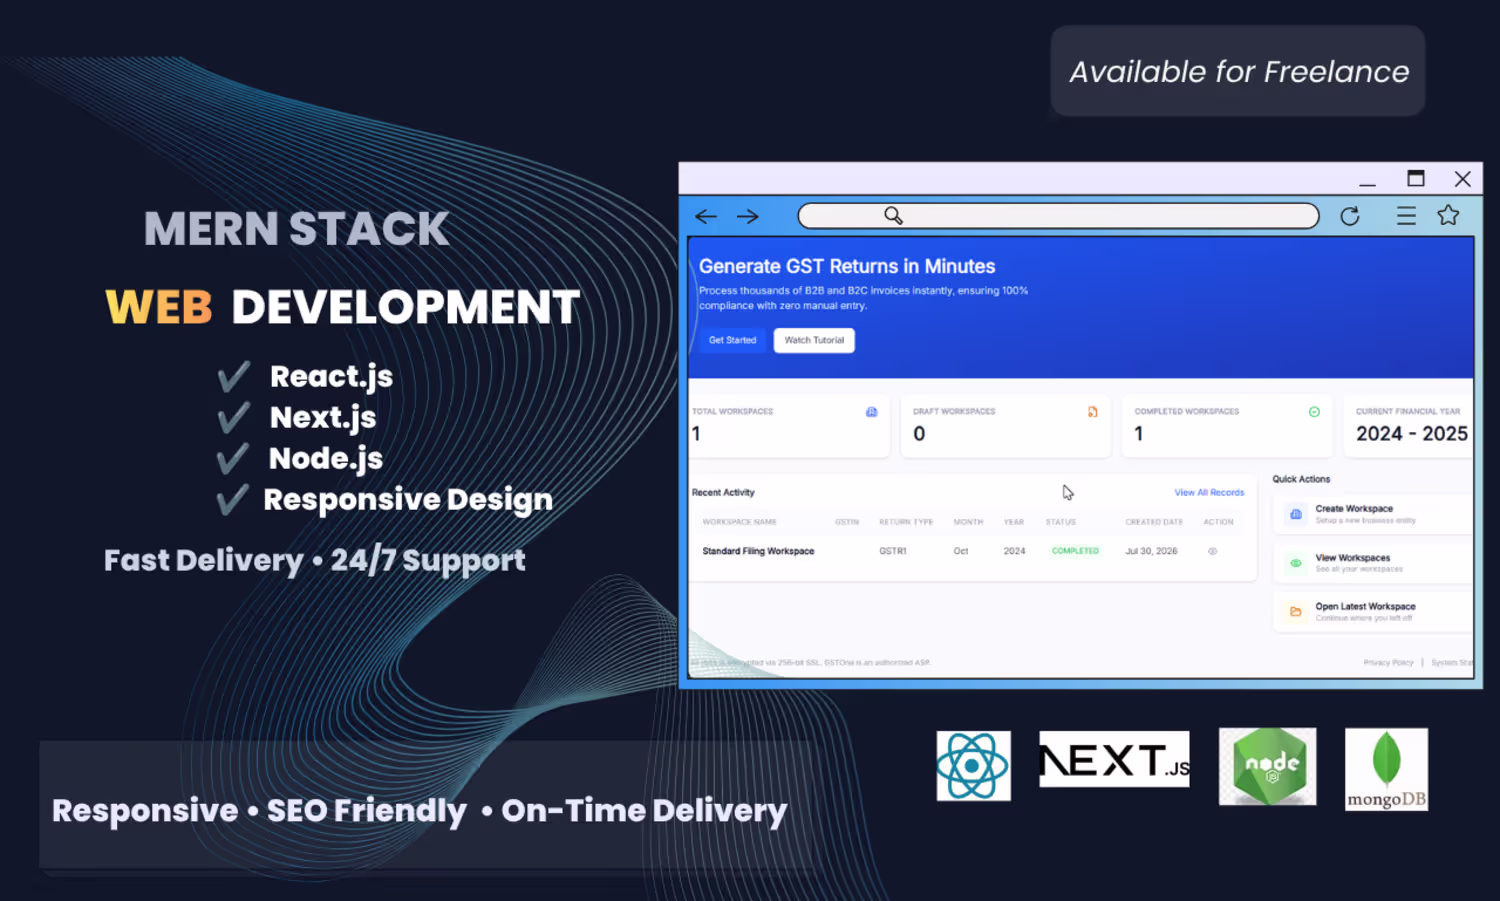This screenshot has height=901, width=1500.
Task: Click the CREATED DATE column header
Action: click(x=1154, y=522)
